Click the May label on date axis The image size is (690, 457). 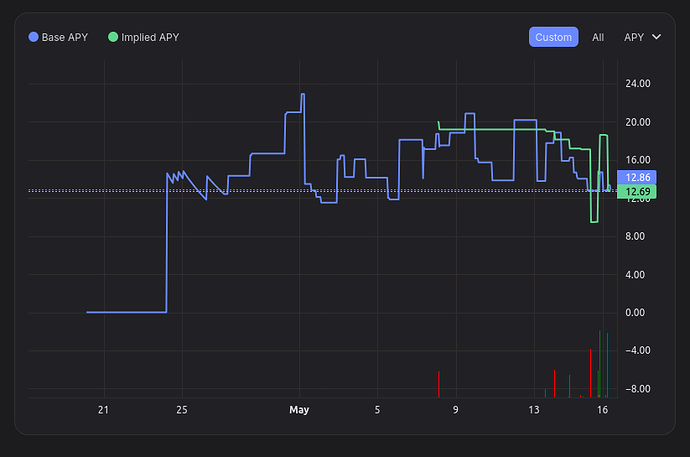coord(299,410)
